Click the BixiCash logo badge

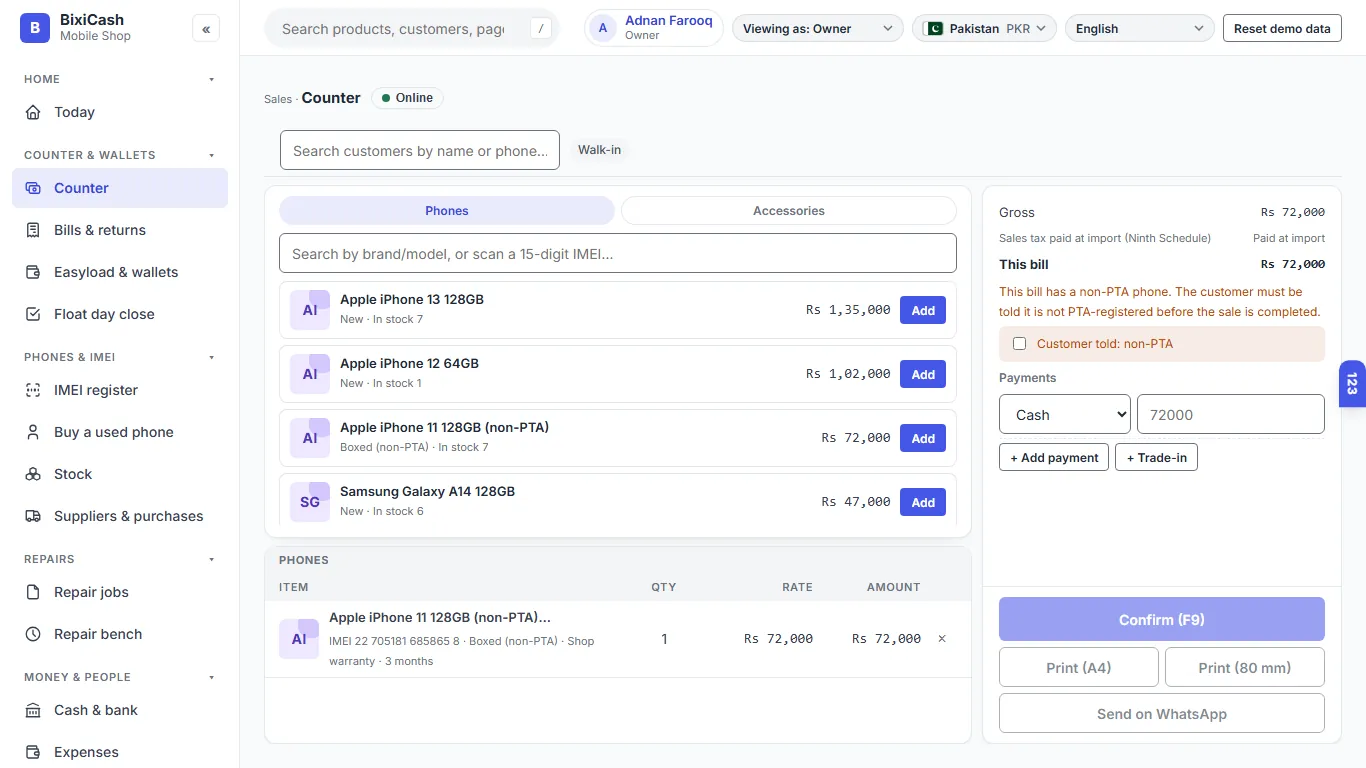[35, 28]
